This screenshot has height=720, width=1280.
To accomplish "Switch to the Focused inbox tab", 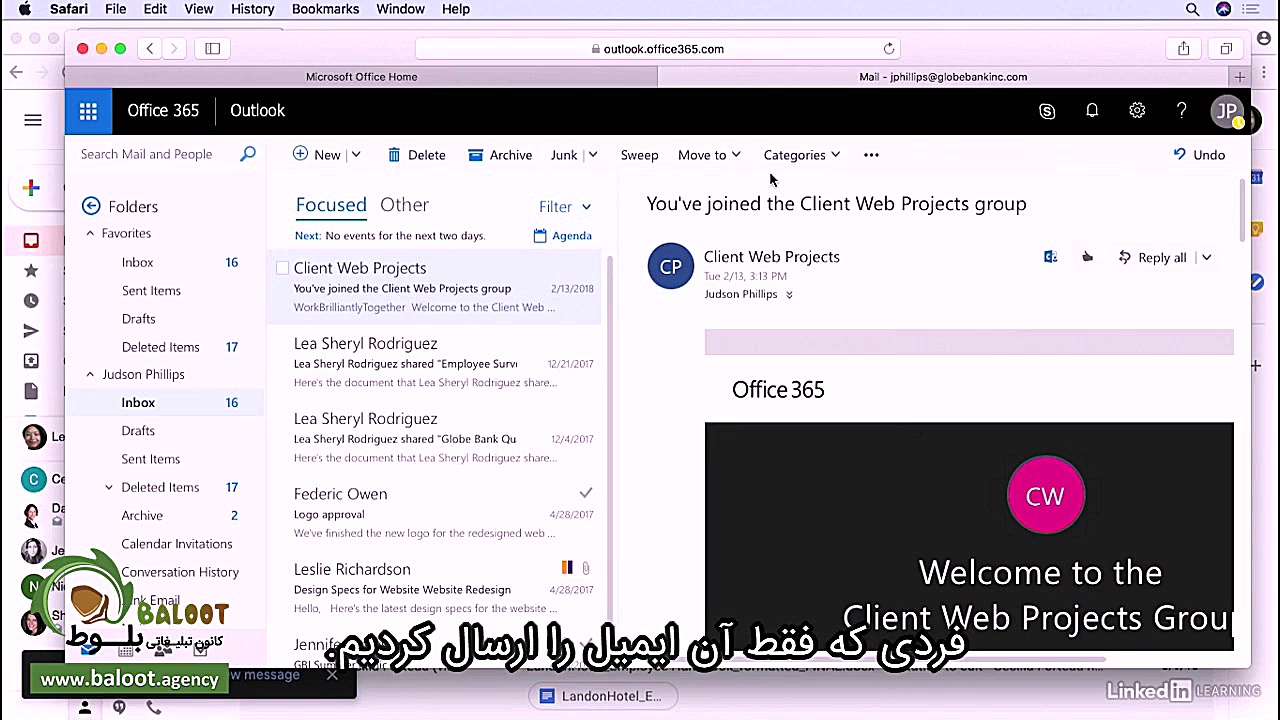I will pyautogui.click(x=331, y=205).
